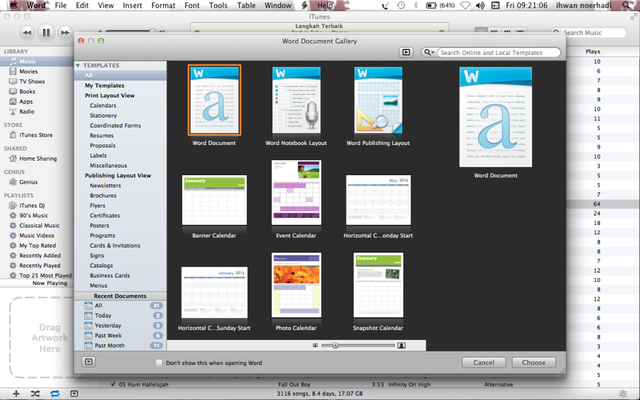The image size is (640, 400).
Task: Open Genius in iTunes sidebar
Action: (28, 182)
